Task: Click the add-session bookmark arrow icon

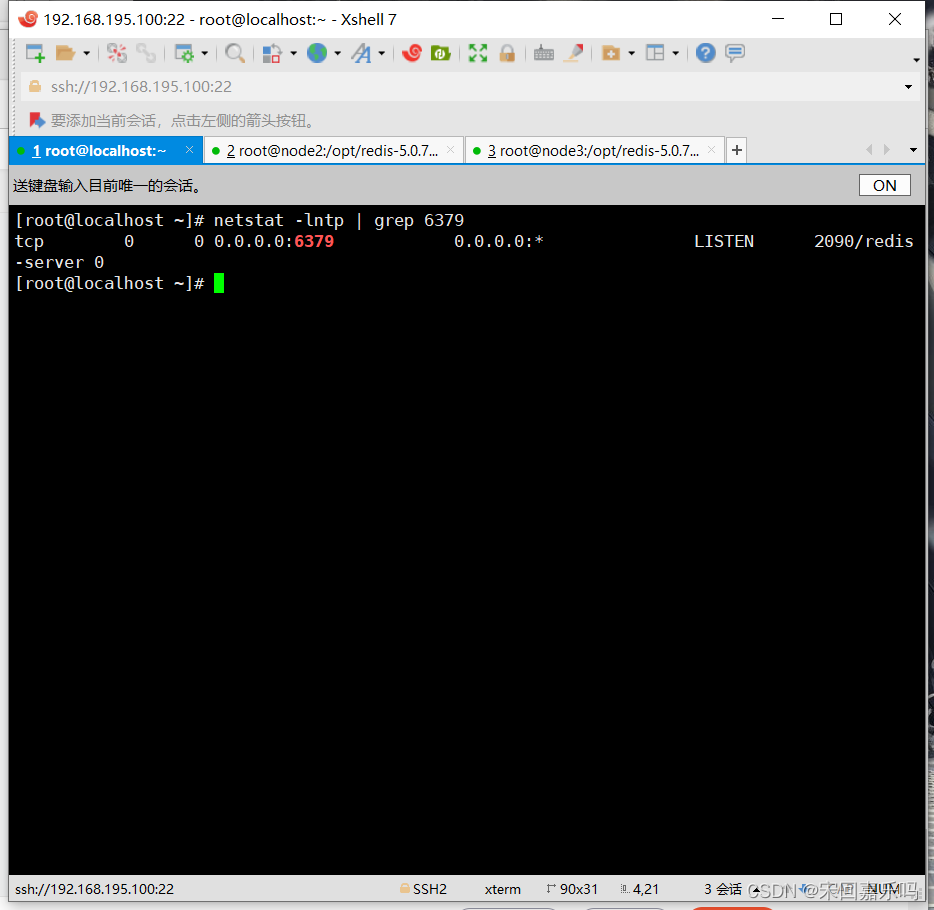Action: [x=37, y=120]
